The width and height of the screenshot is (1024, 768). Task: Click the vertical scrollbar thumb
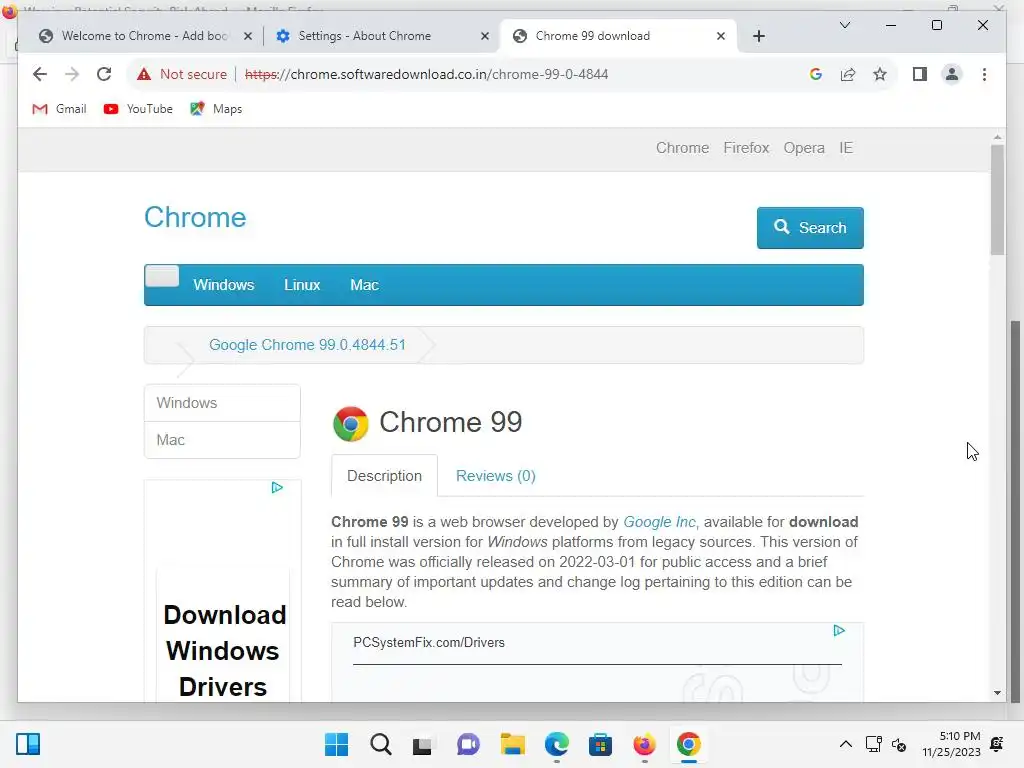997,200
